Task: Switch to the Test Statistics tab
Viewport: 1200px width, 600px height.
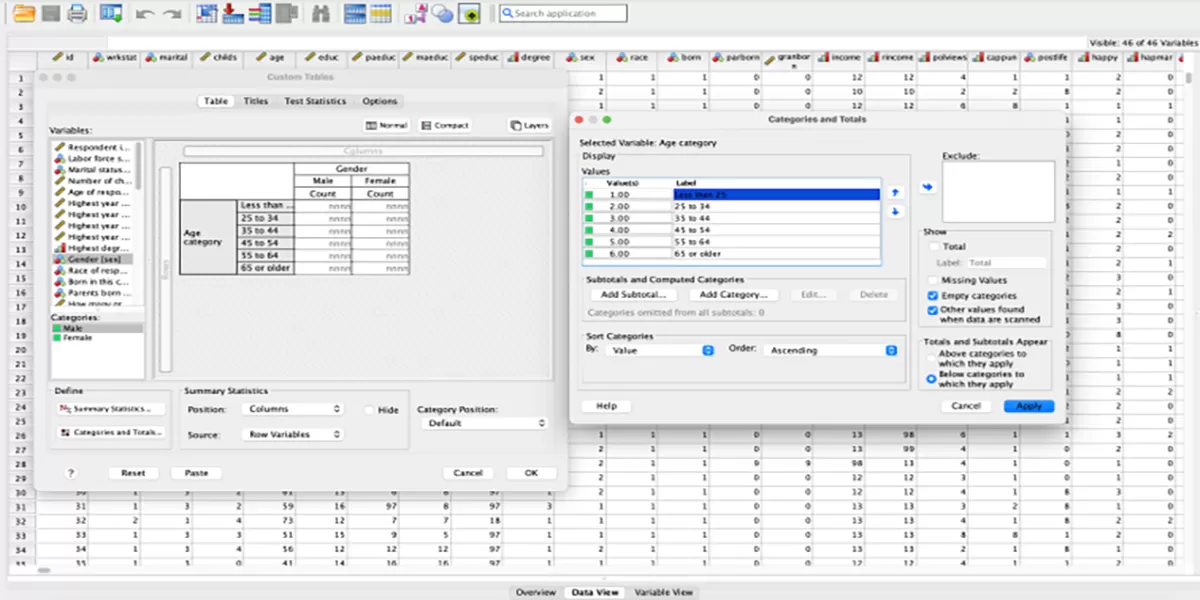Action: point(315,101)
